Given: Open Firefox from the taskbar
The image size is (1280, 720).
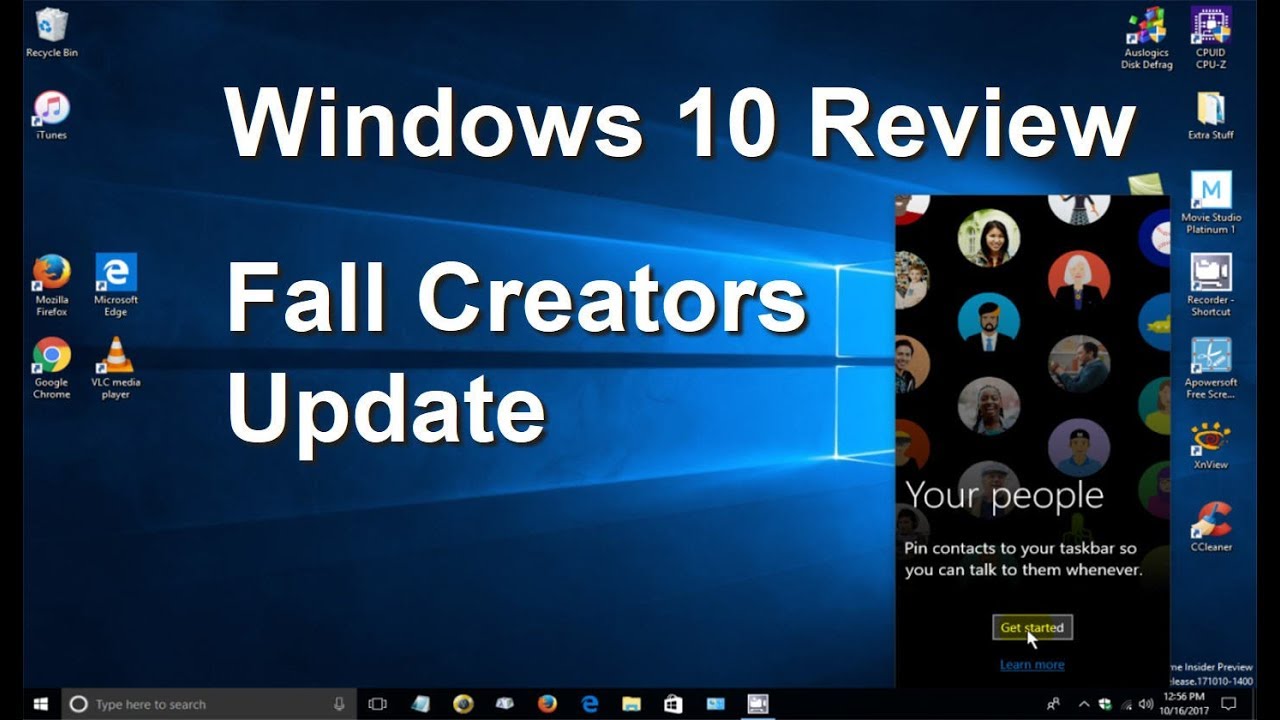Looking at the screenshot, I should click(x=546, y=704).
